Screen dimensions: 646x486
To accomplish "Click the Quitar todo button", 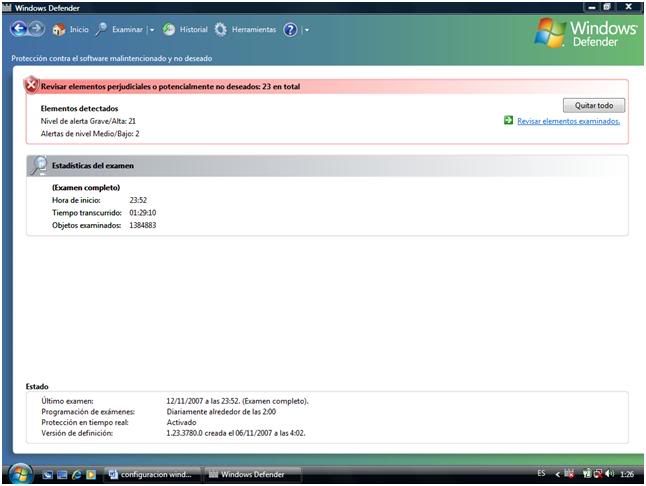I will pyautogui.click(x=594, y=105).
